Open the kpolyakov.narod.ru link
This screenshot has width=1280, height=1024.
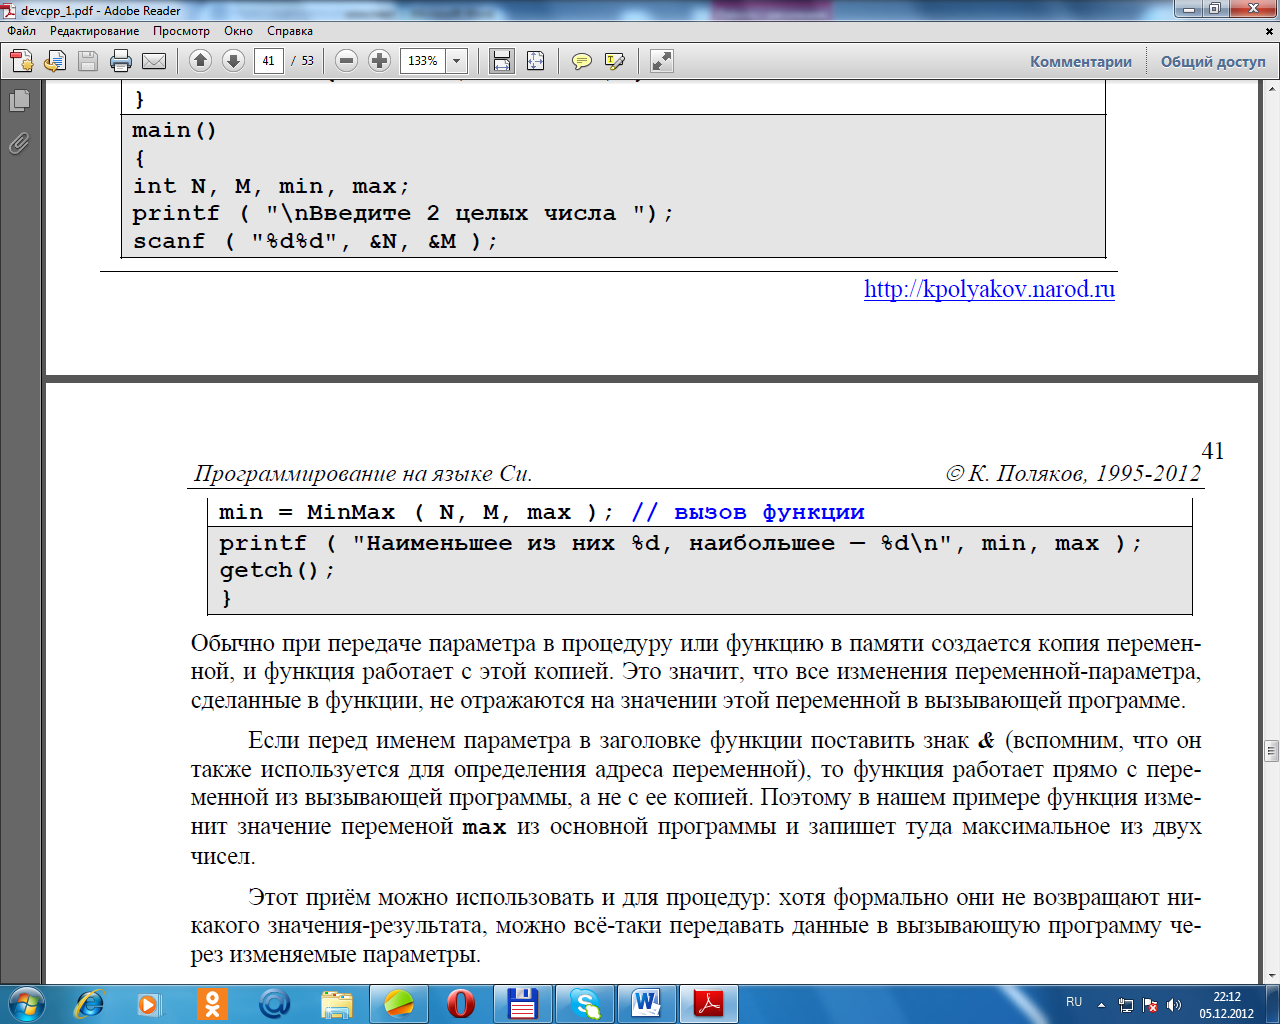(989, 289)
